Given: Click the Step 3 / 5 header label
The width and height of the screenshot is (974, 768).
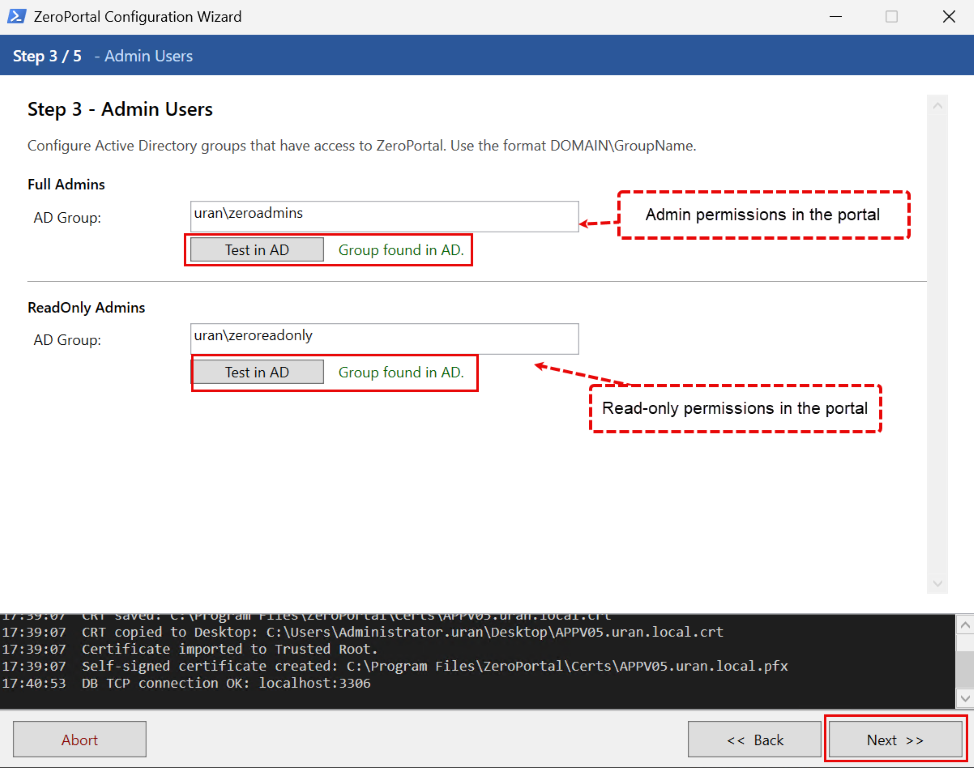Looking at the screenshot, I should click(x=47, y=56).
